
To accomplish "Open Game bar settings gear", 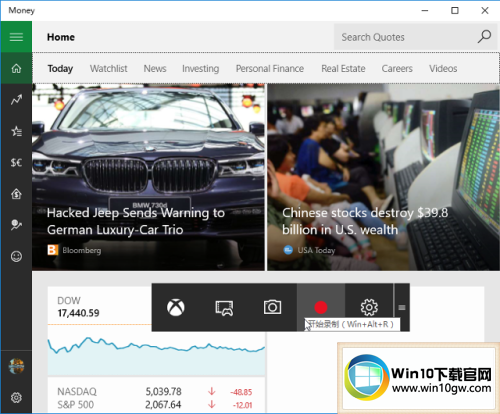I will click(x=369, y=307).
